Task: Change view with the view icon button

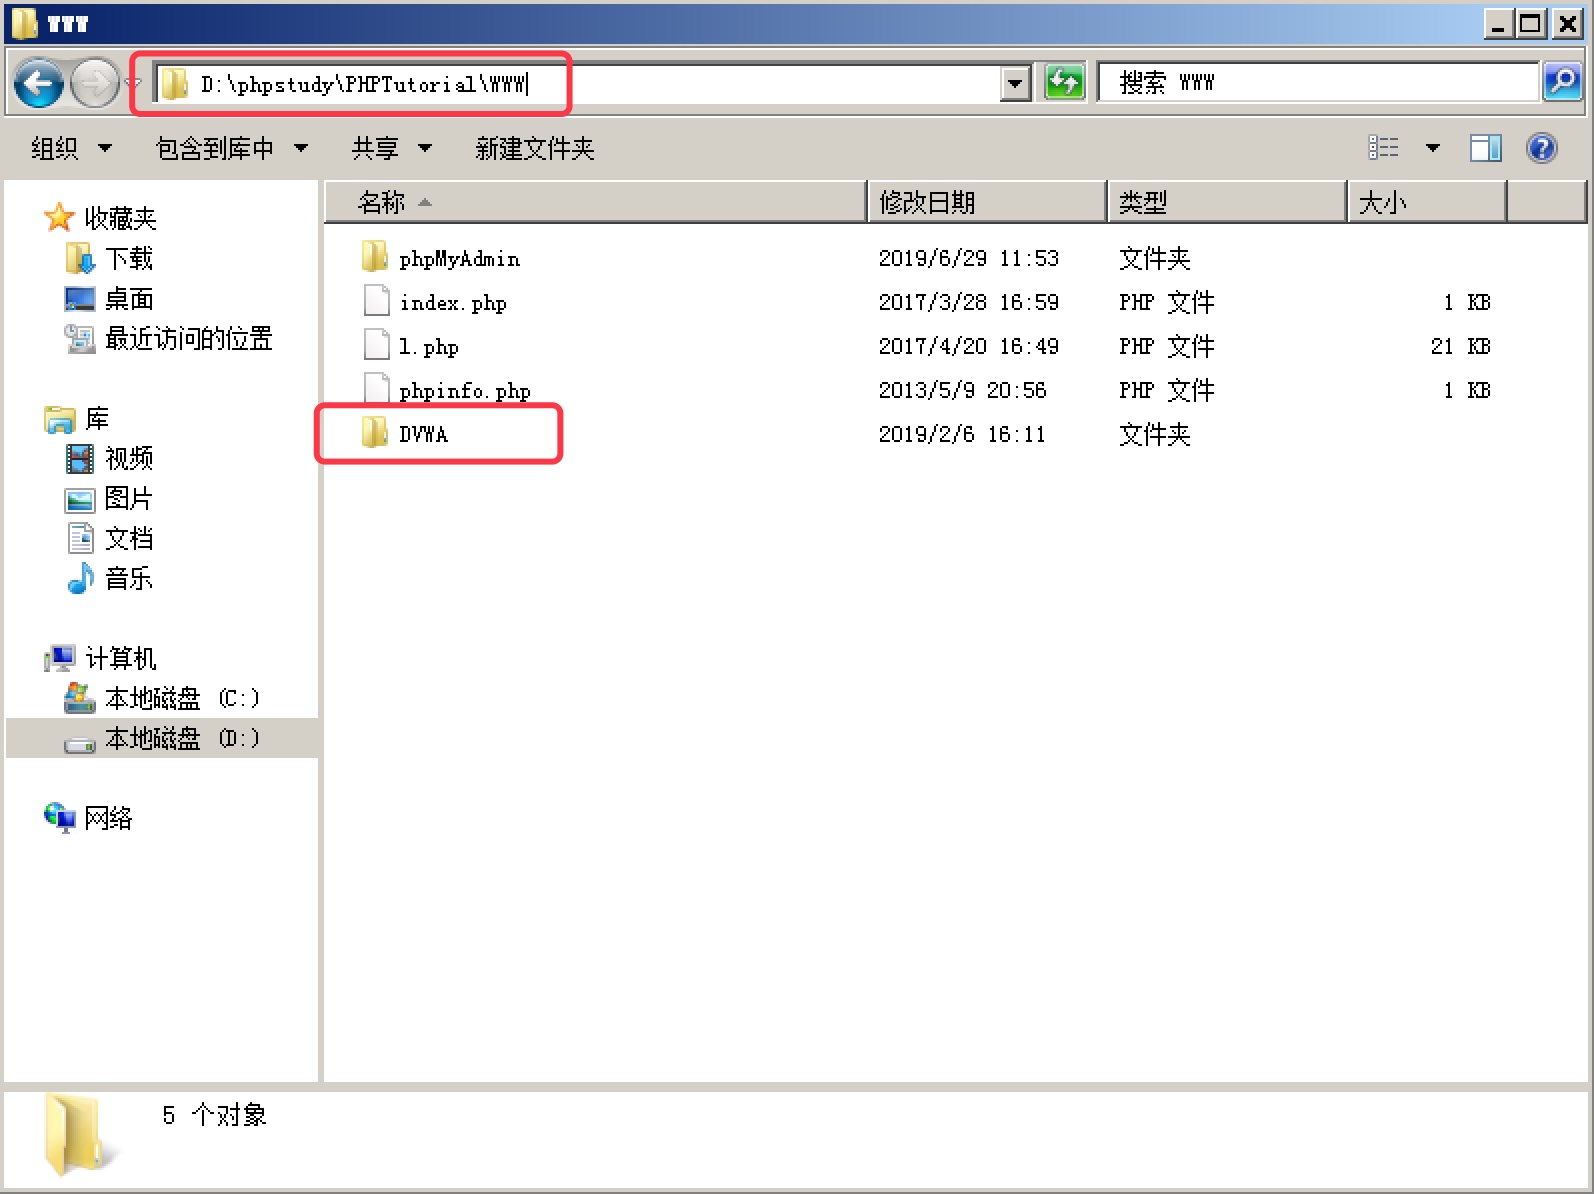Action: click(1384, 148)
